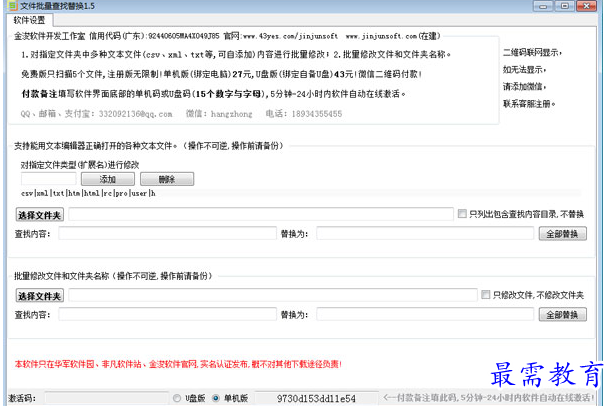Click the website text www.43yes.com/jinjunsoft

coord(290,36)
